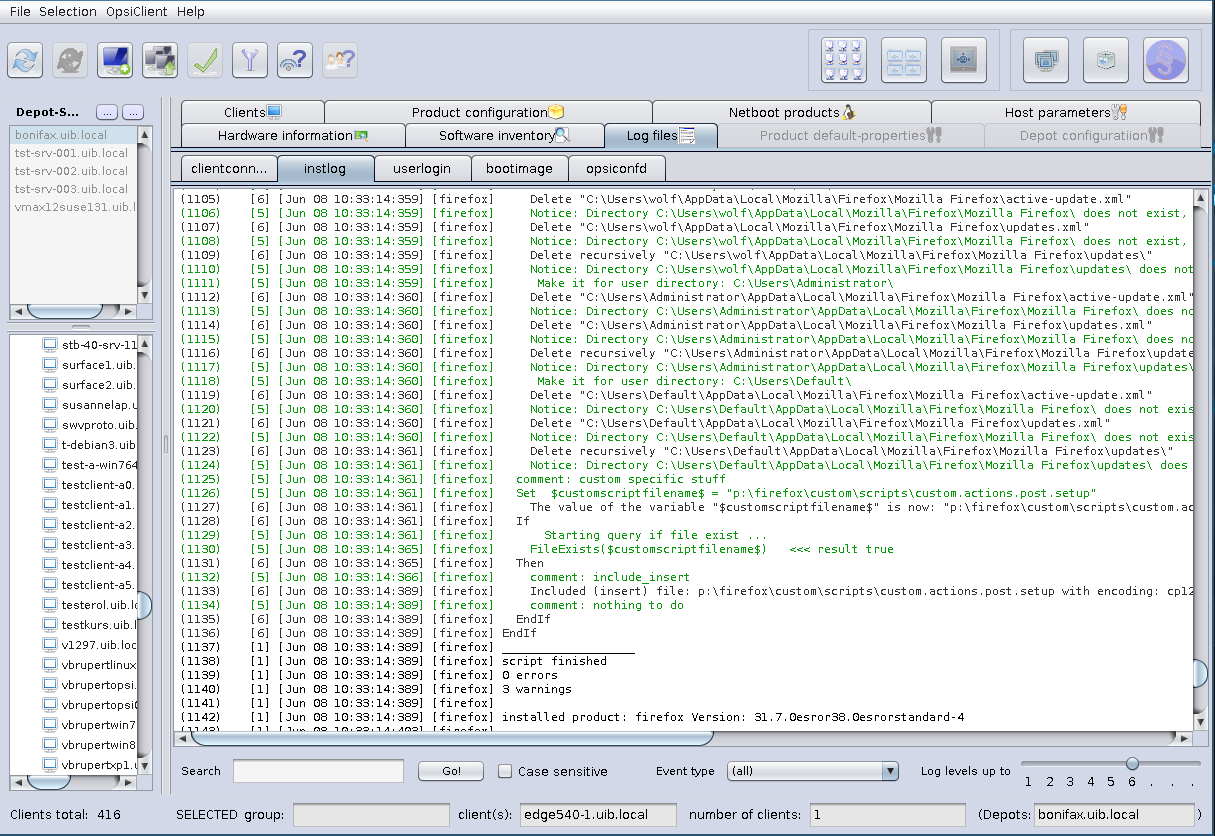Image resolution: width=1215 pixels, height=836 pixels.
Task: Switch to Host parameters tab
Action: click(1066, 112)
